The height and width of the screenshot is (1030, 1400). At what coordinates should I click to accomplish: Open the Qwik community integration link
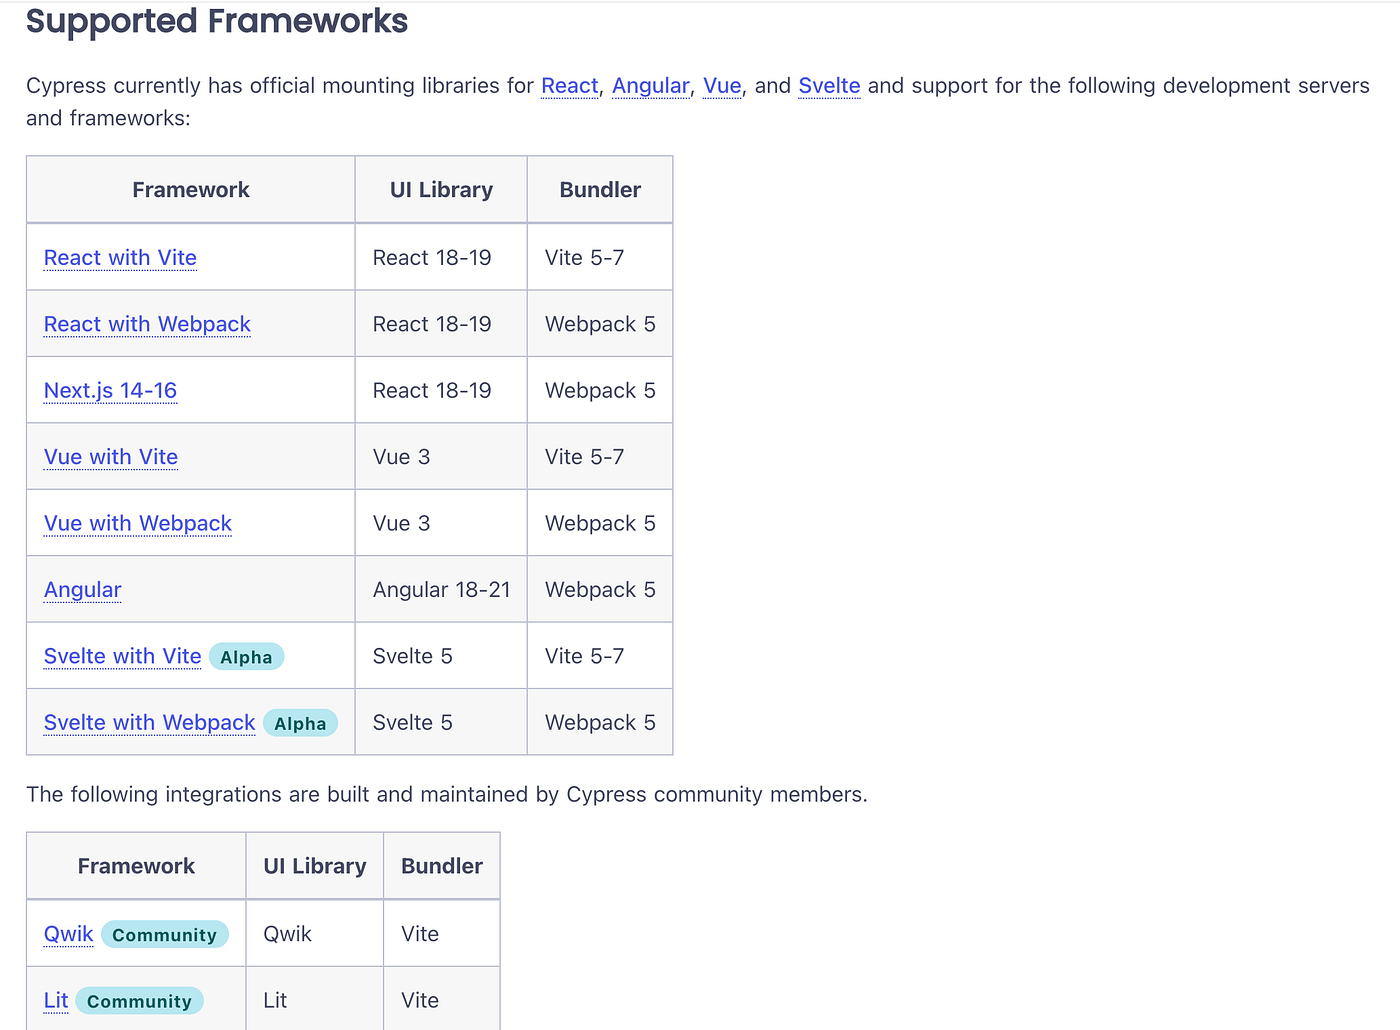click(69, 934)
